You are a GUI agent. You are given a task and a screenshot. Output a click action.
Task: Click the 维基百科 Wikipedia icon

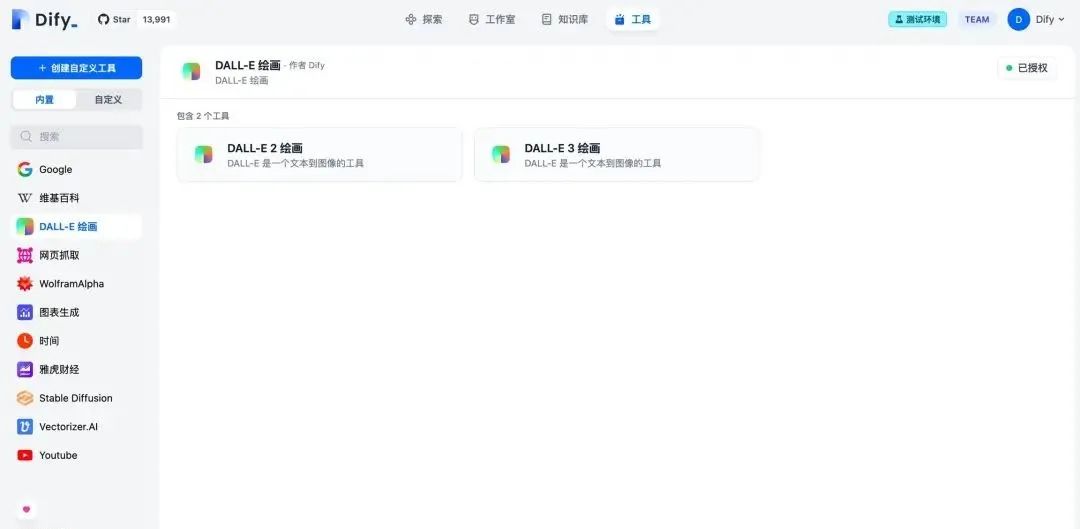coord(25,198)
